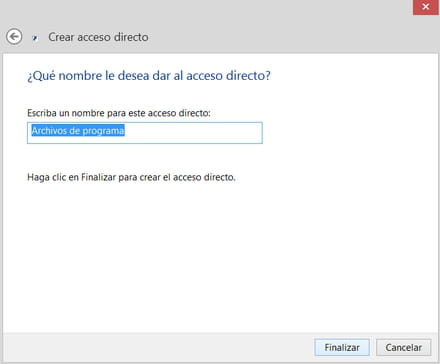The image size is (440, 364).
Task: Click the "Crear acceso directo" window title
Action: 98,37
